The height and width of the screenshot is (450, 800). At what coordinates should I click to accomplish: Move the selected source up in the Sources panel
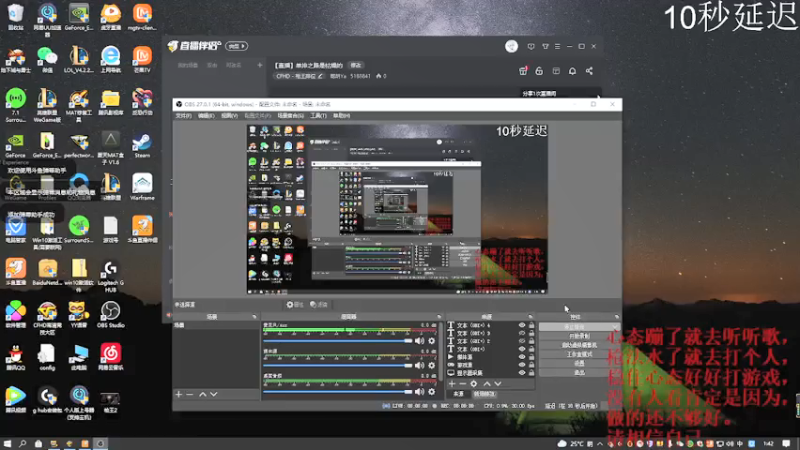point(487,384)
